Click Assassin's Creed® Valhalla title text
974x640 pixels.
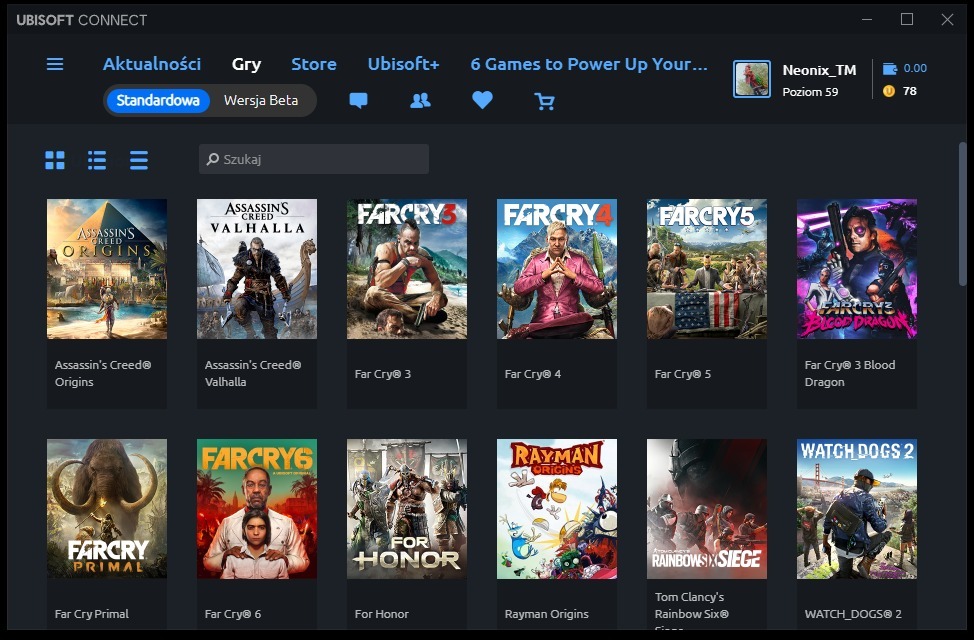[x=253, y=373]
